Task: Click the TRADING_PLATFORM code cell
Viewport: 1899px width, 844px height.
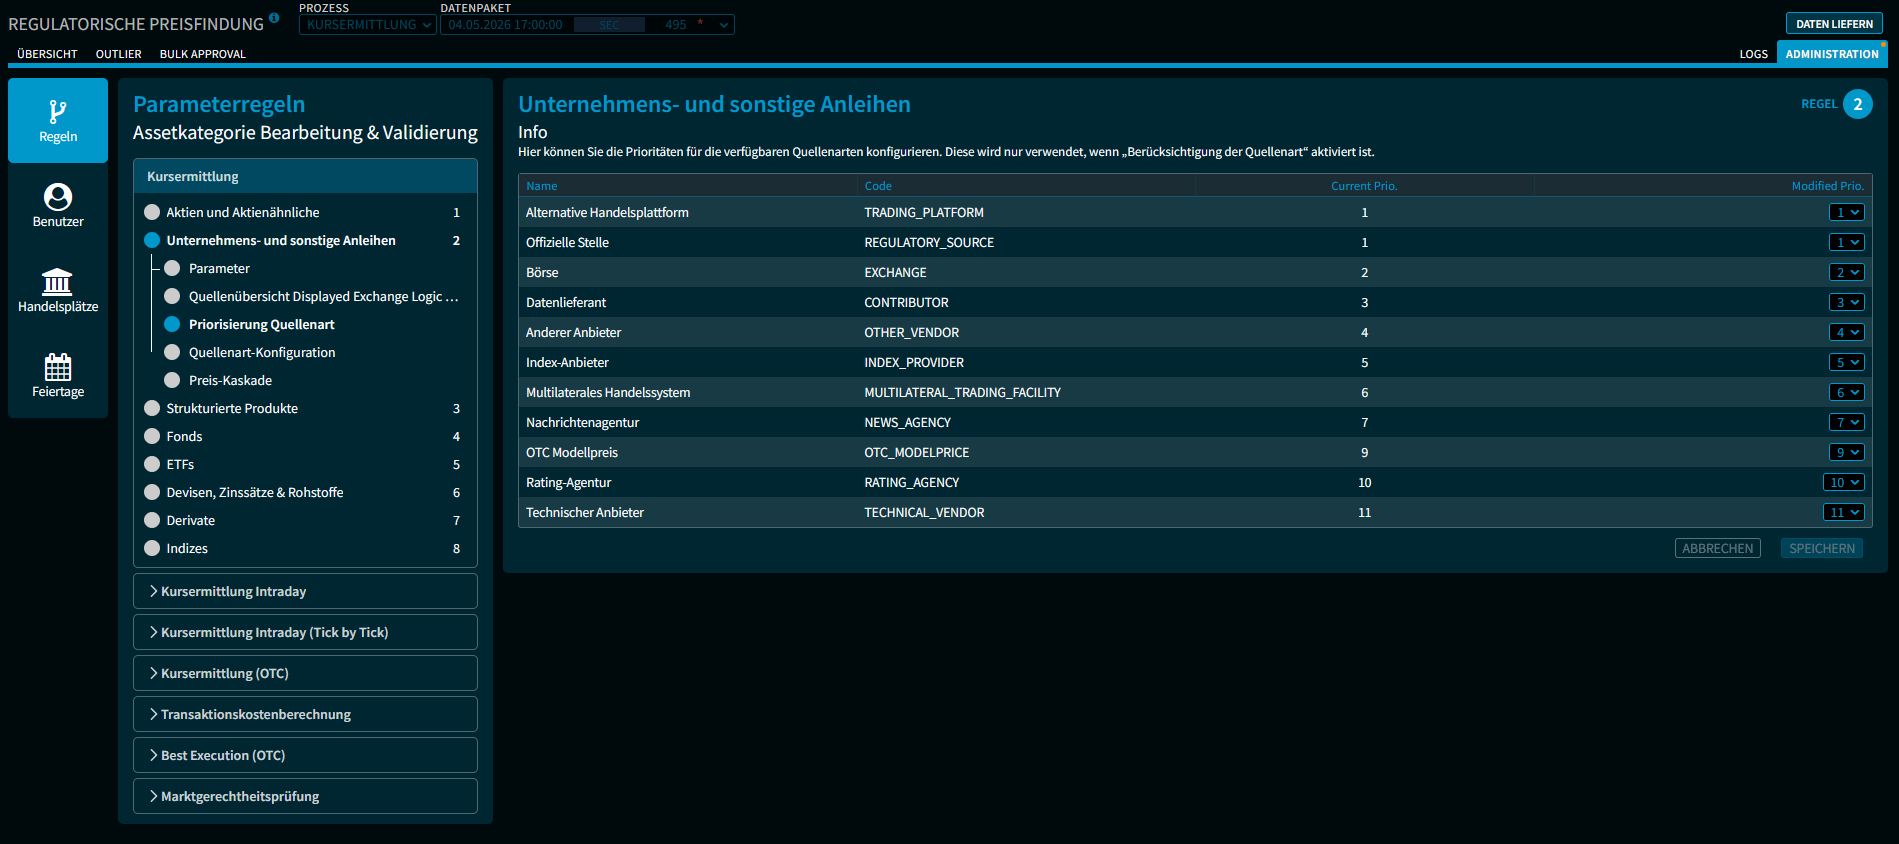Action: point(924,212)
